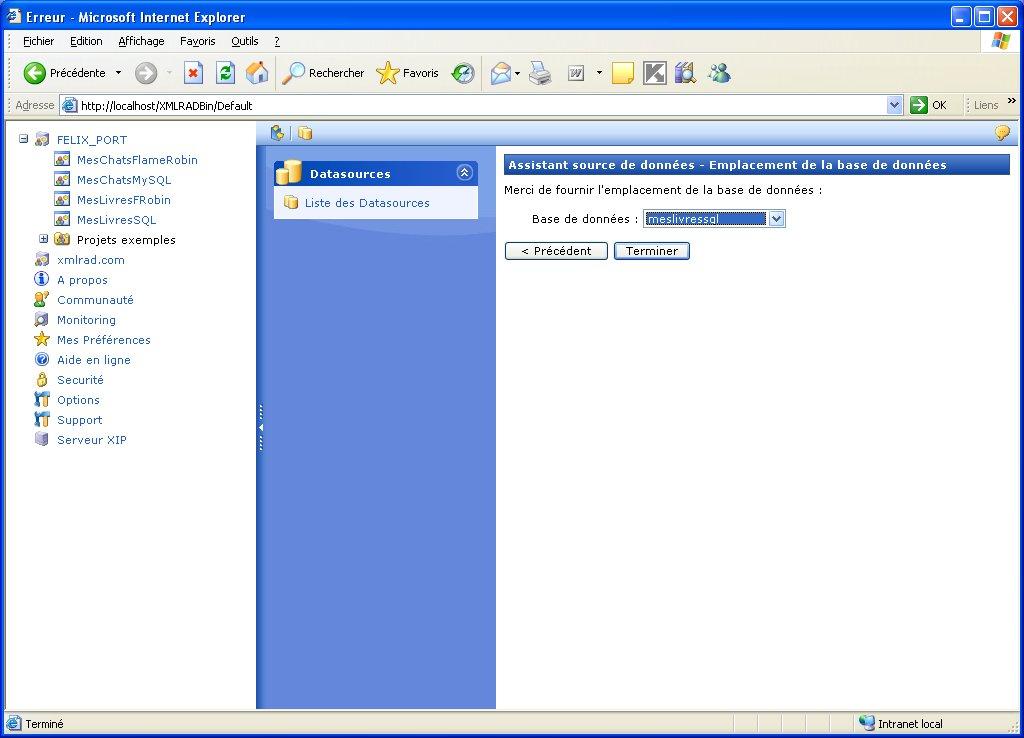The image size is (1024, 738).
Task: Click the address bar URL field
Action: click(x=480, y=105)
